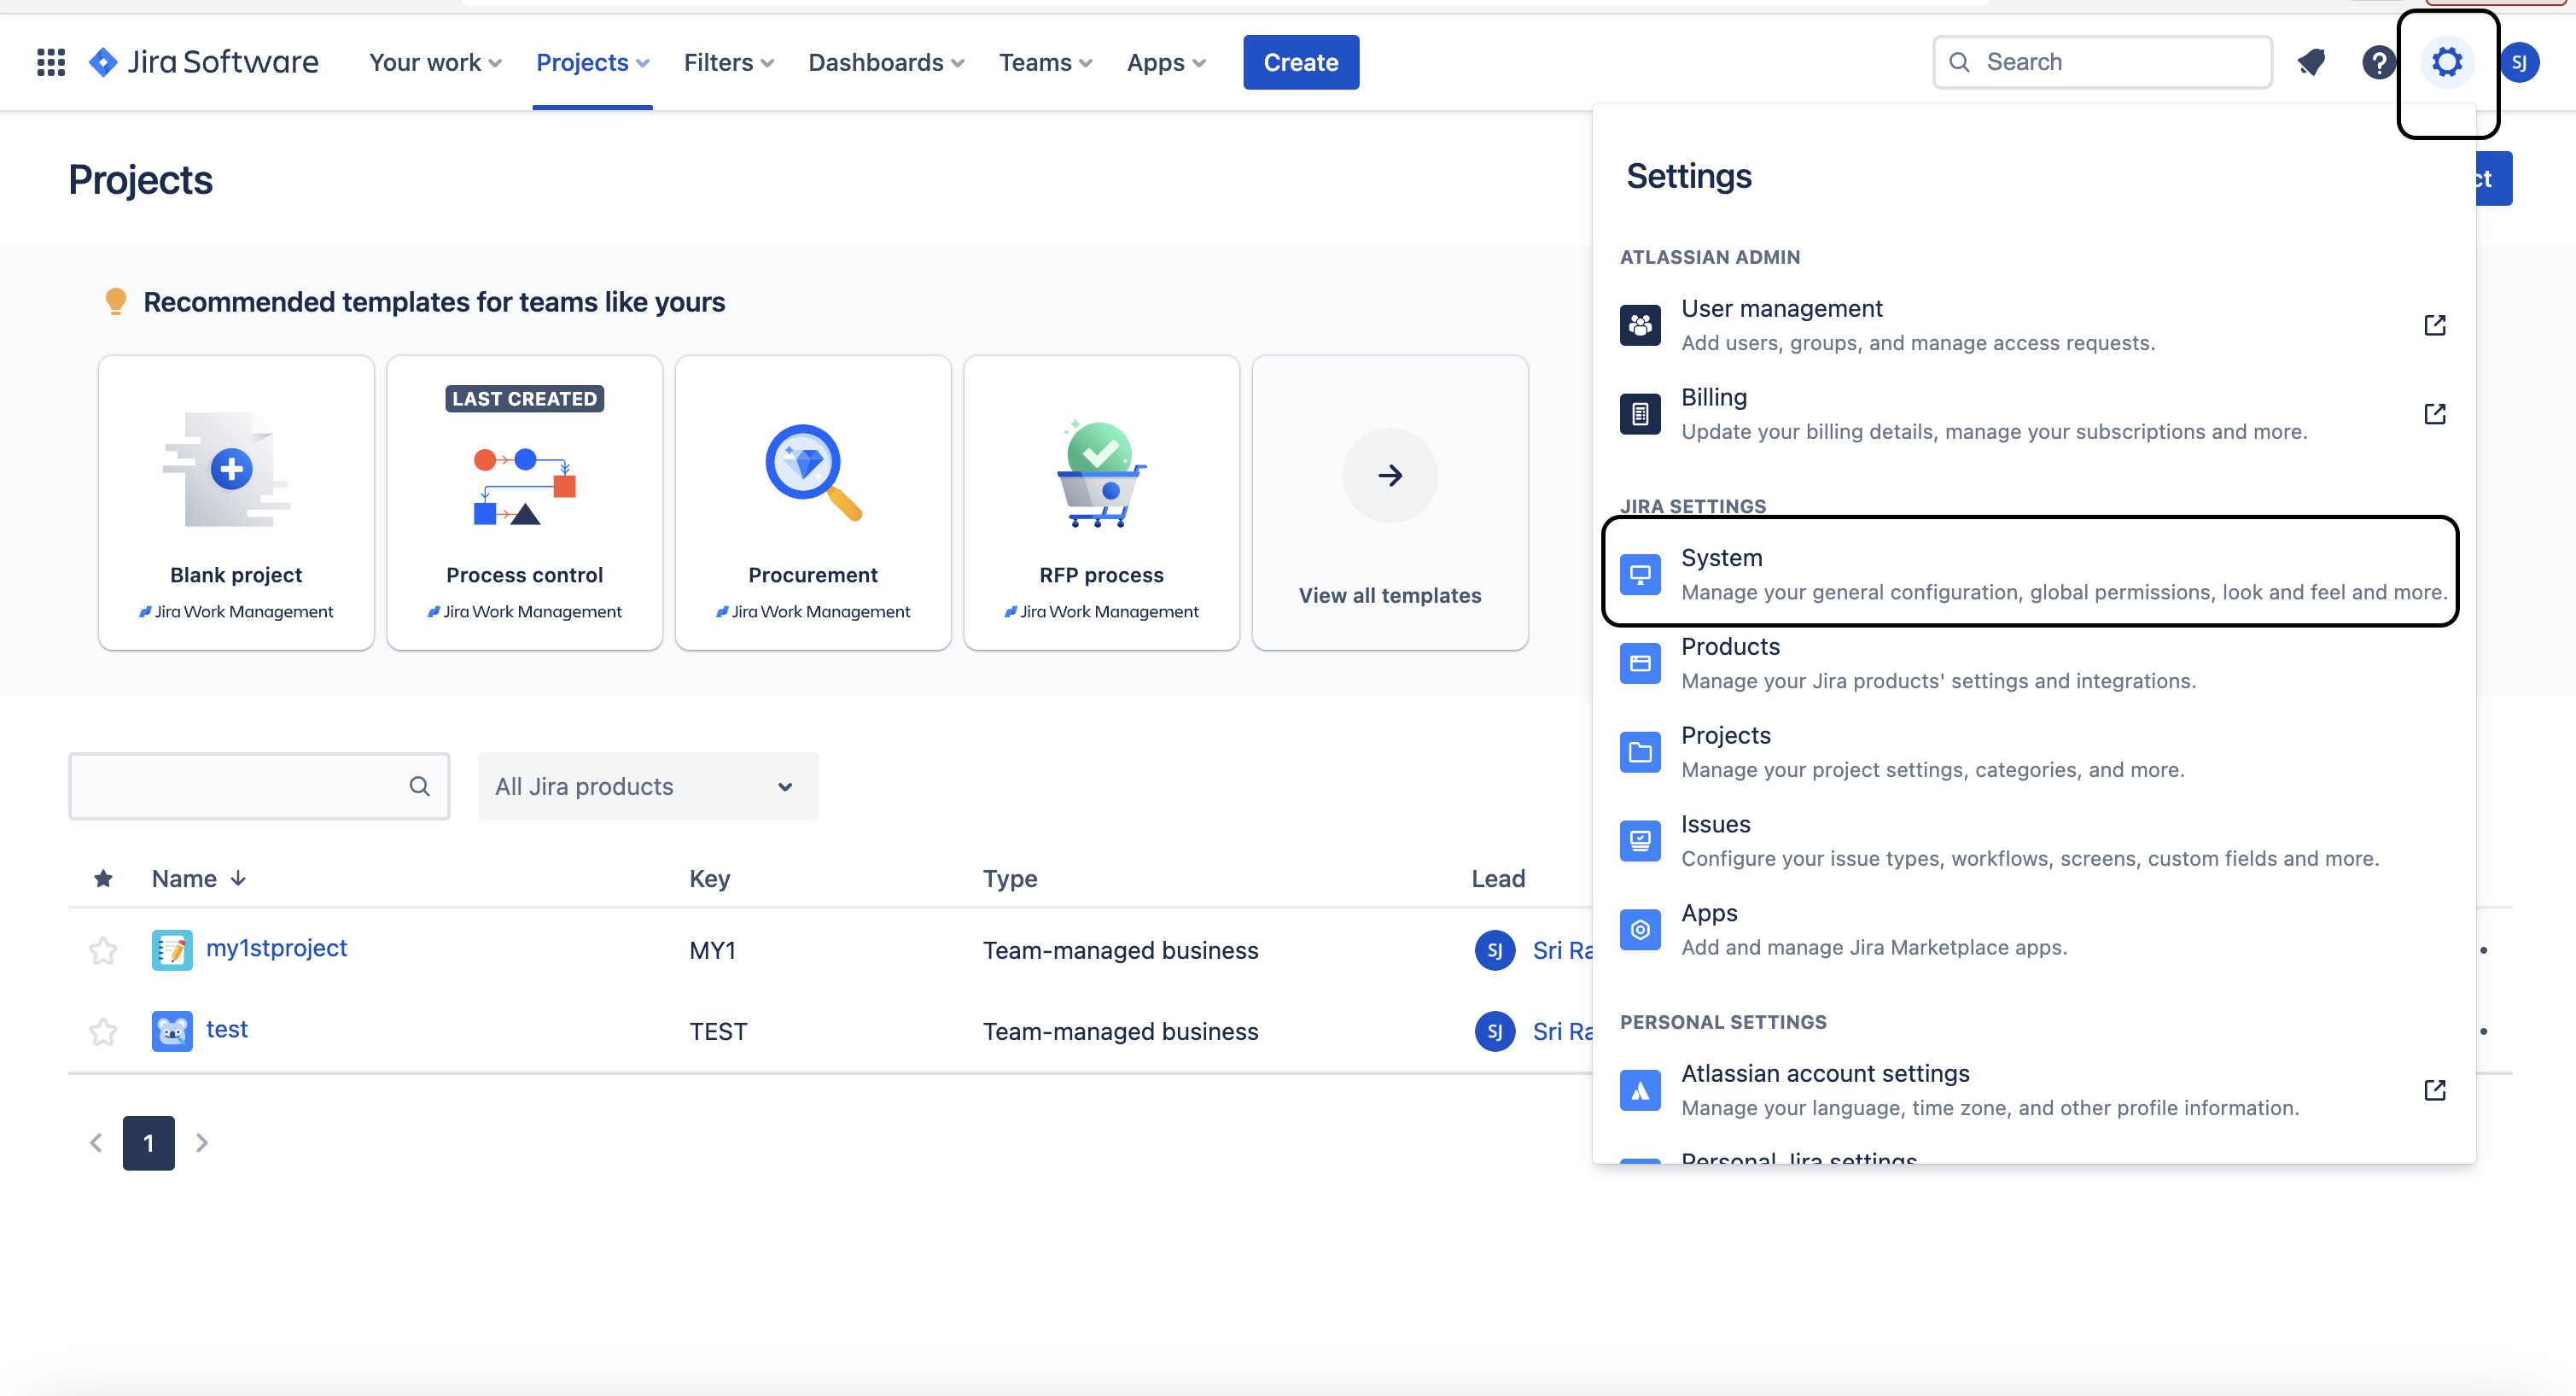Click the test project avatar icon
Image resolution: width=2576 pixels, height=1396 pixels.
point(172,1031)
